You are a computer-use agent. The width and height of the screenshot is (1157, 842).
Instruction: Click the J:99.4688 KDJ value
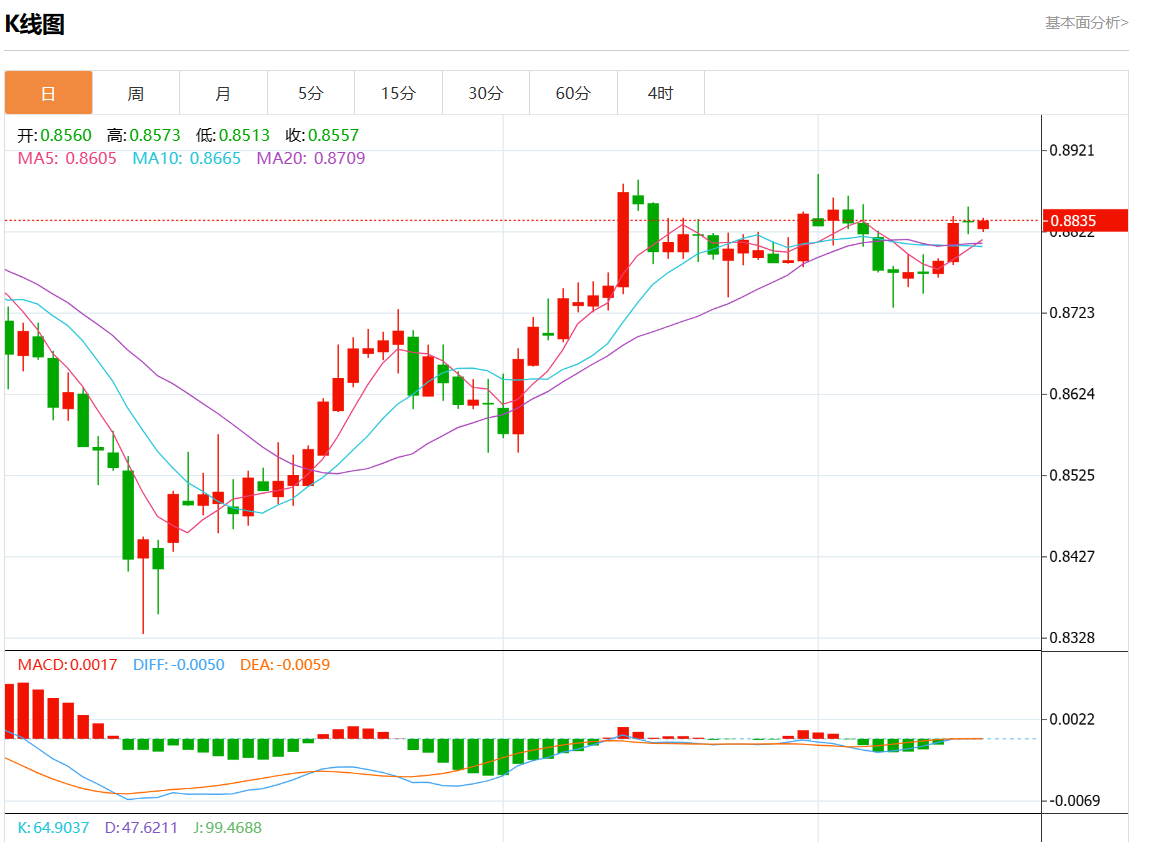pos(227,827)
